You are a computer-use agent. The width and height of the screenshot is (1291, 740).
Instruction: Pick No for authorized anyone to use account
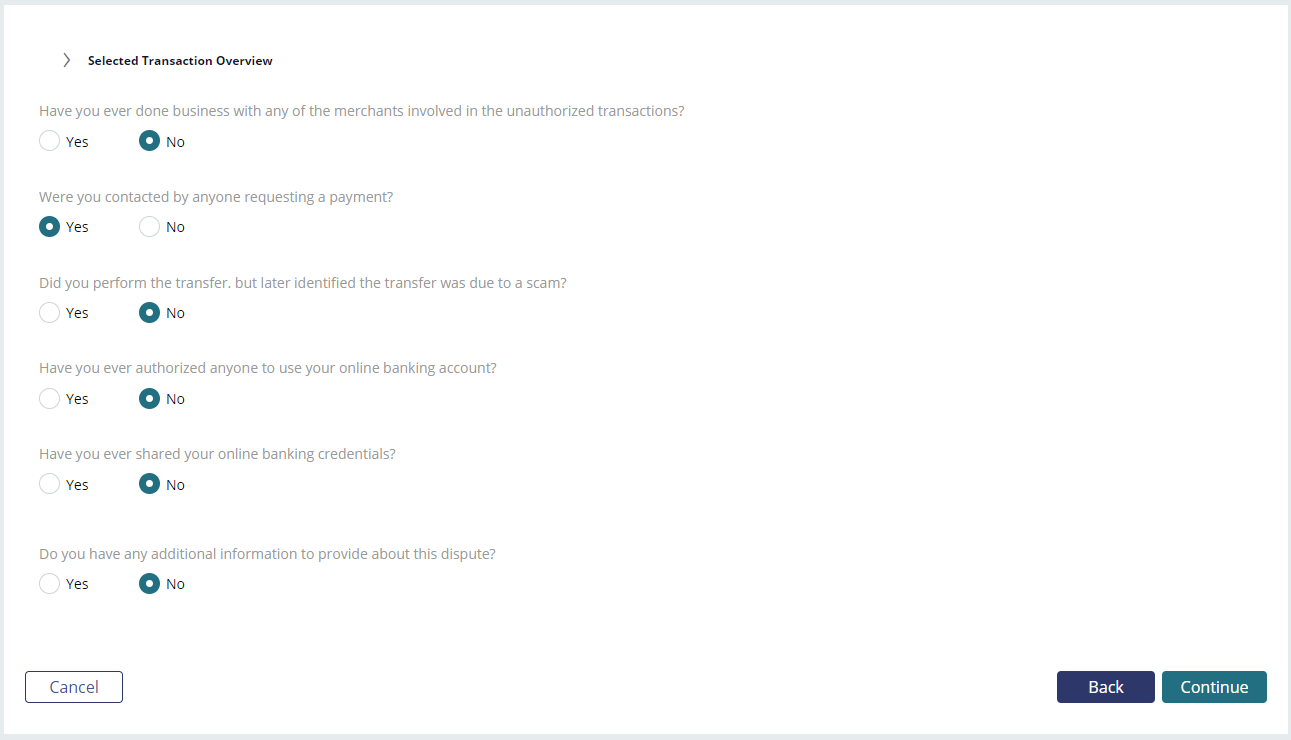click(x=149, y=399)
